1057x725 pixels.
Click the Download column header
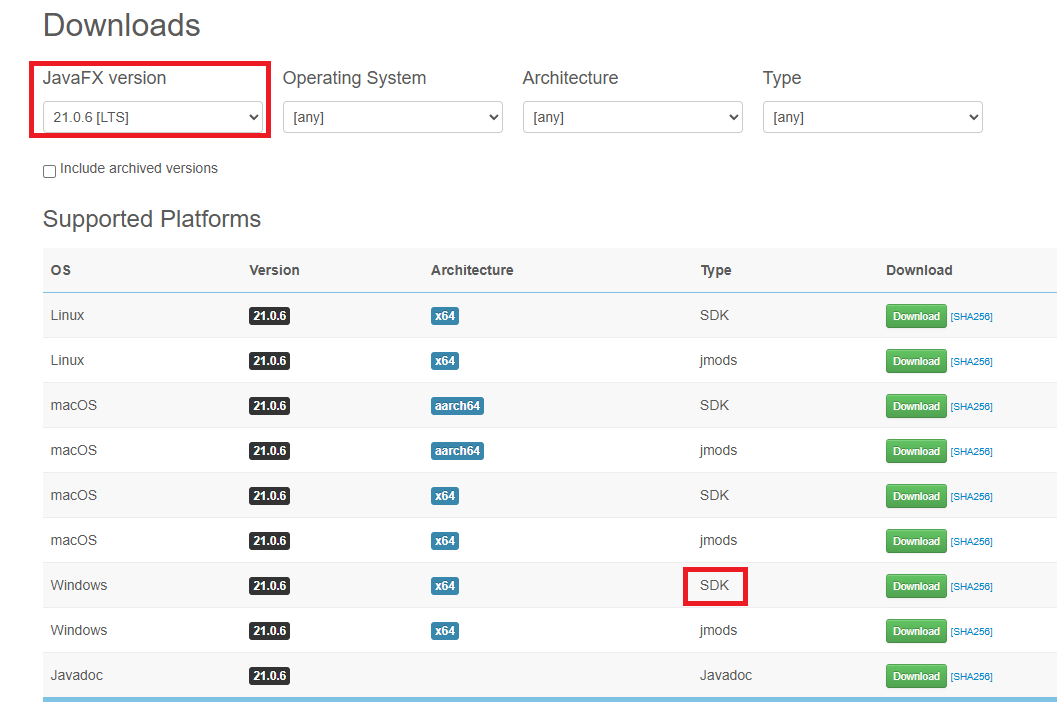click(919, 270)
